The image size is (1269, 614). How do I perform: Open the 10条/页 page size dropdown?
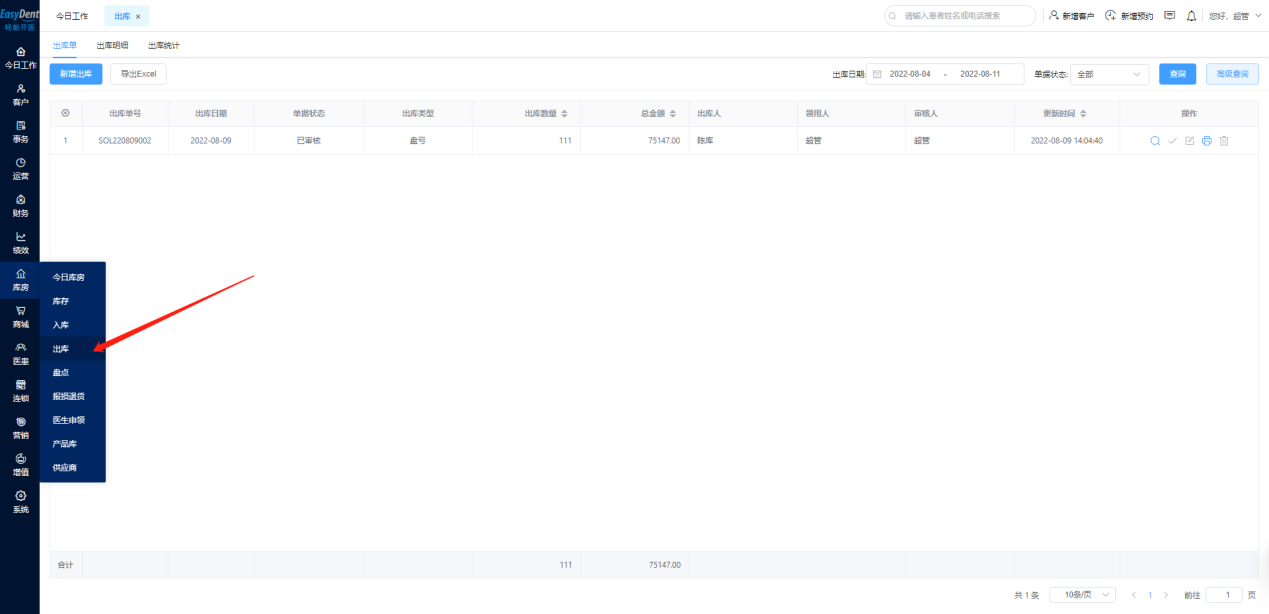[x=1082, y=595]
